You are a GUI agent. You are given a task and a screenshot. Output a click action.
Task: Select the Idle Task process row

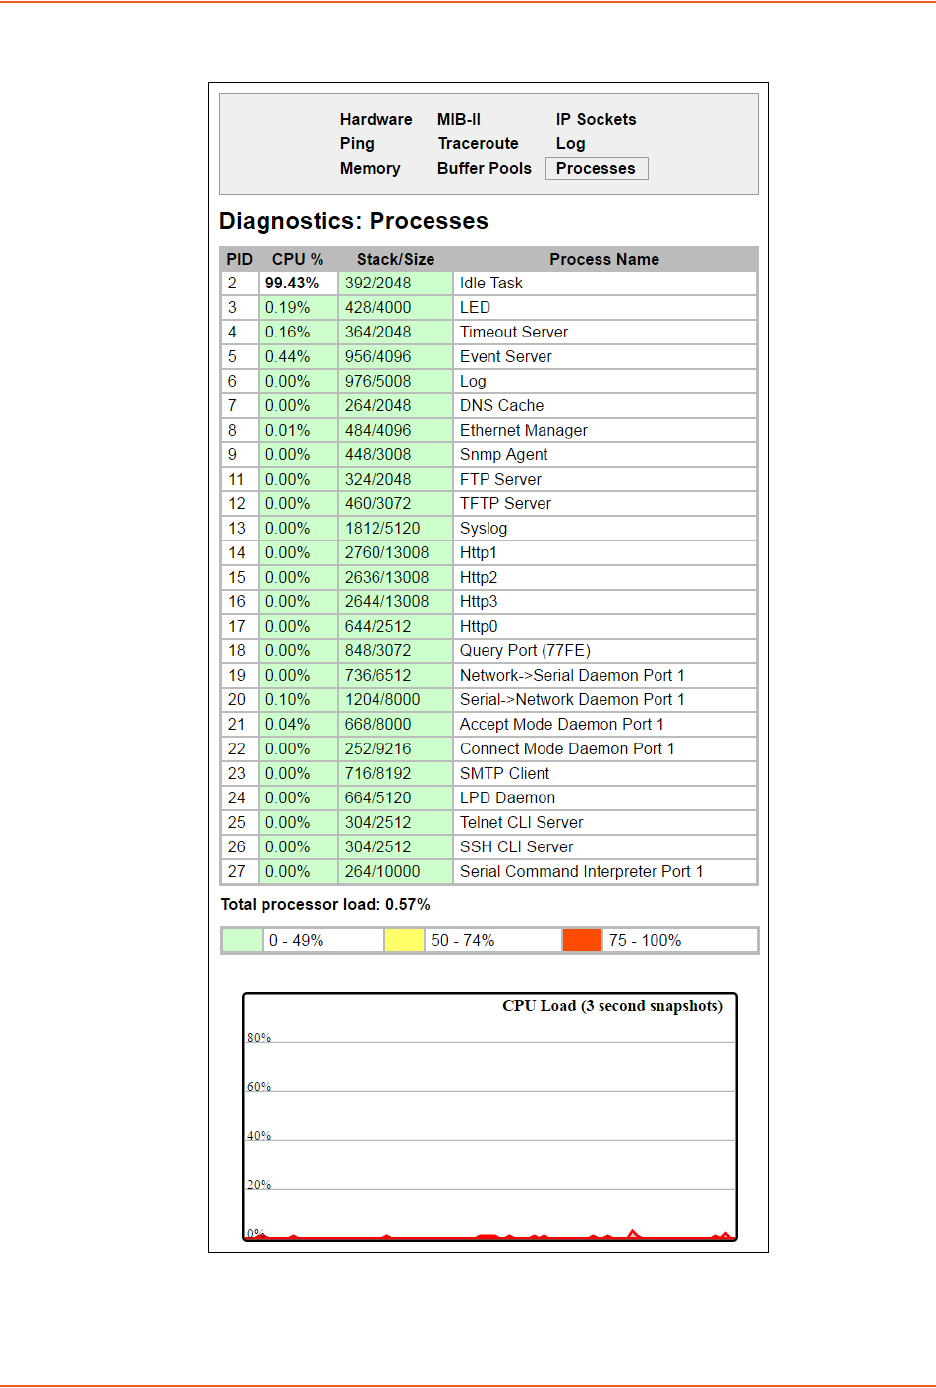pos(491,284)
